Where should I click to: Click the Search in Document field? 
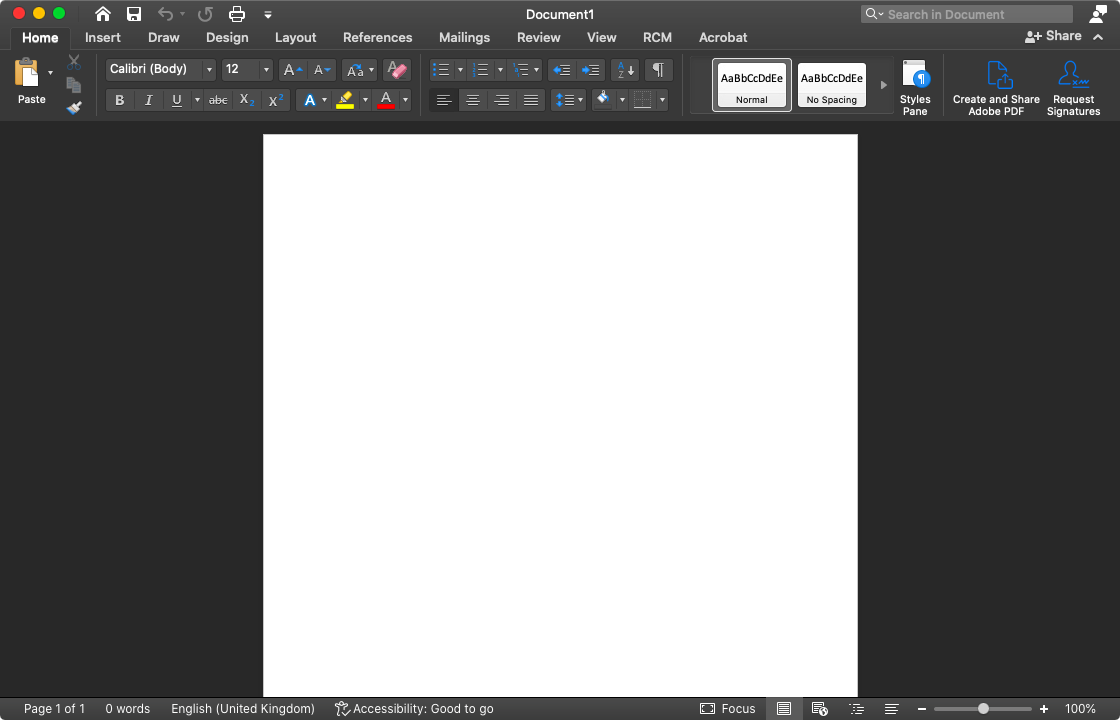pos(966,14)
